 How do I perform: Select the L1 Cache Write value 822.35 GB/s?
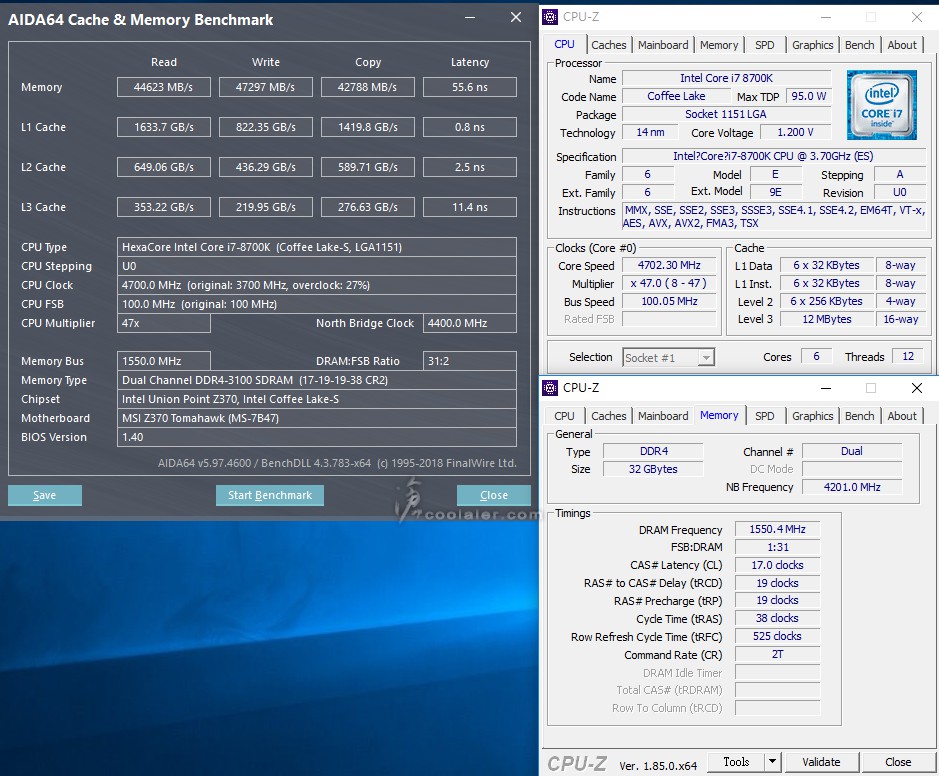coord(265,127)
